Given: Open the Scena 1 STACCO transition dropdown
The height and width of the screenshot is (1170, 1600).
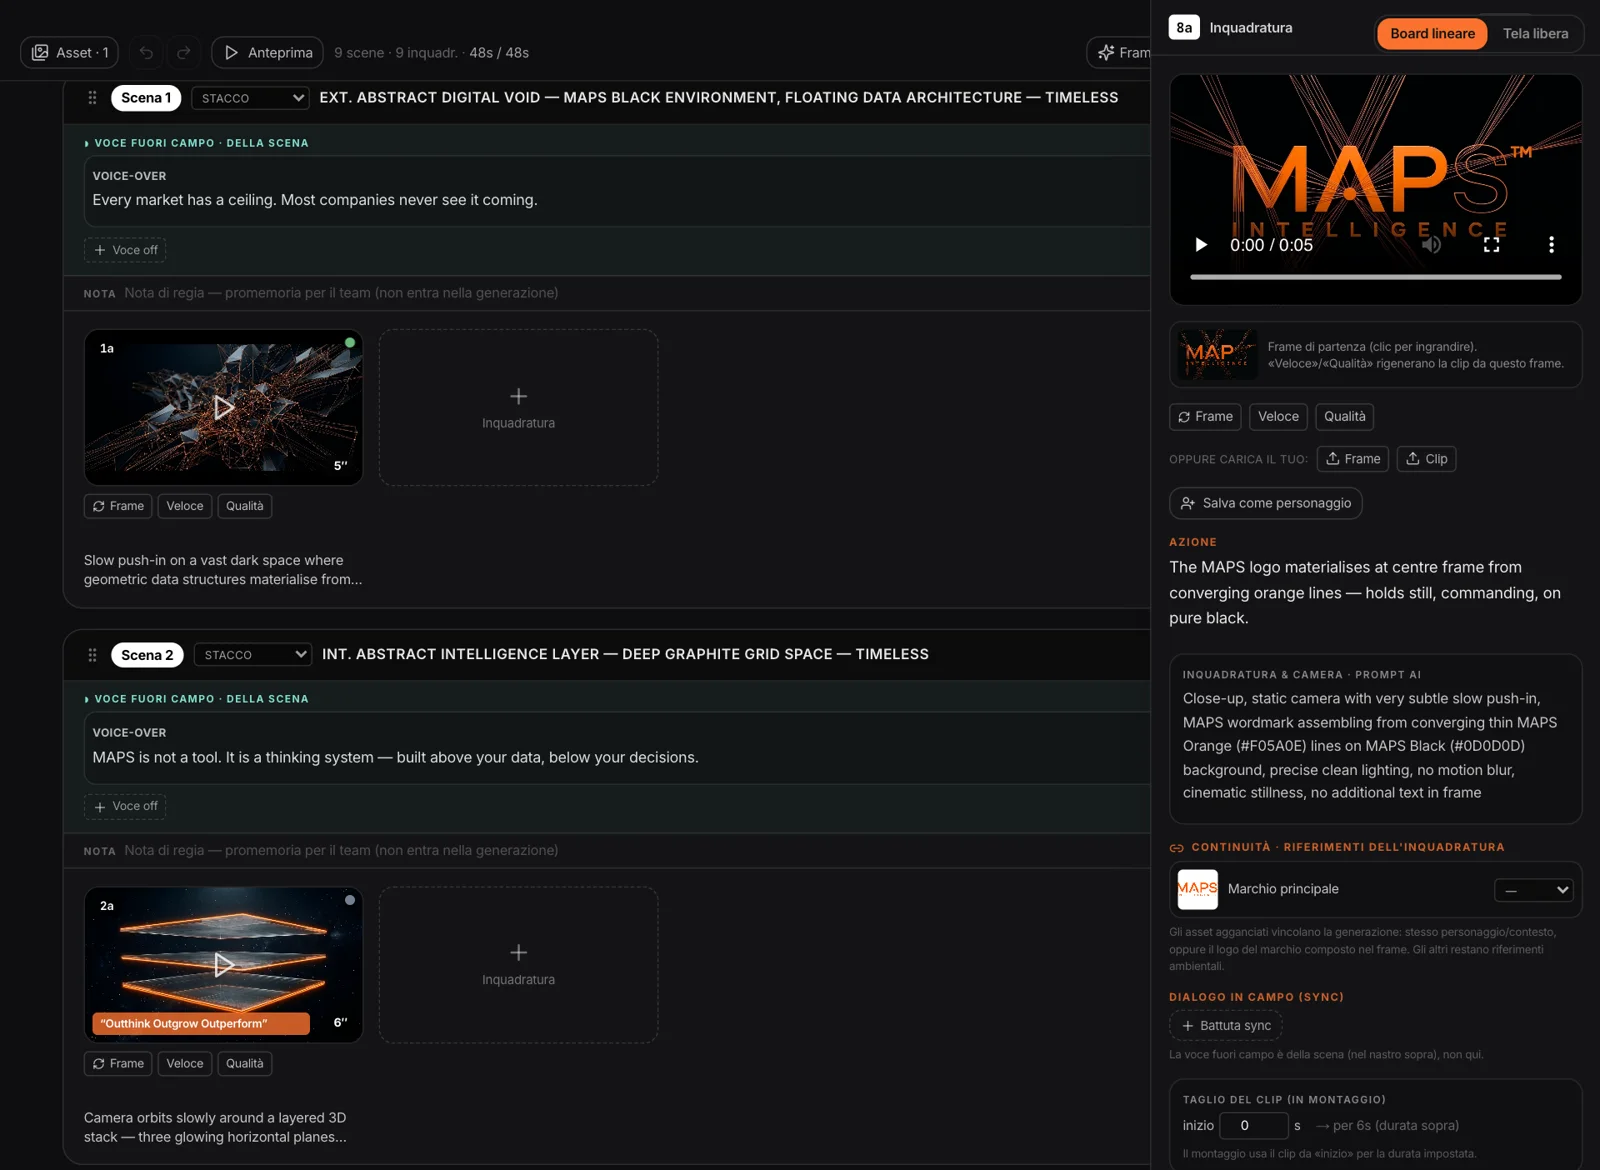Looking at the screenshot, I should point(250,98).
